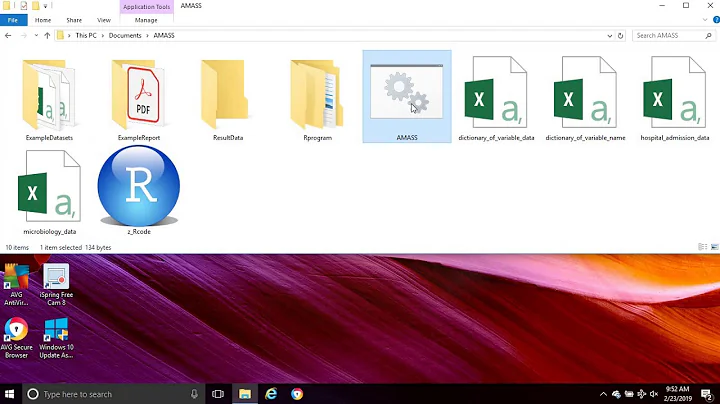Select the AMASS batch file icon
Image resolution: width=720 pixels, height=404 pixels.
[x=407, y=96]
